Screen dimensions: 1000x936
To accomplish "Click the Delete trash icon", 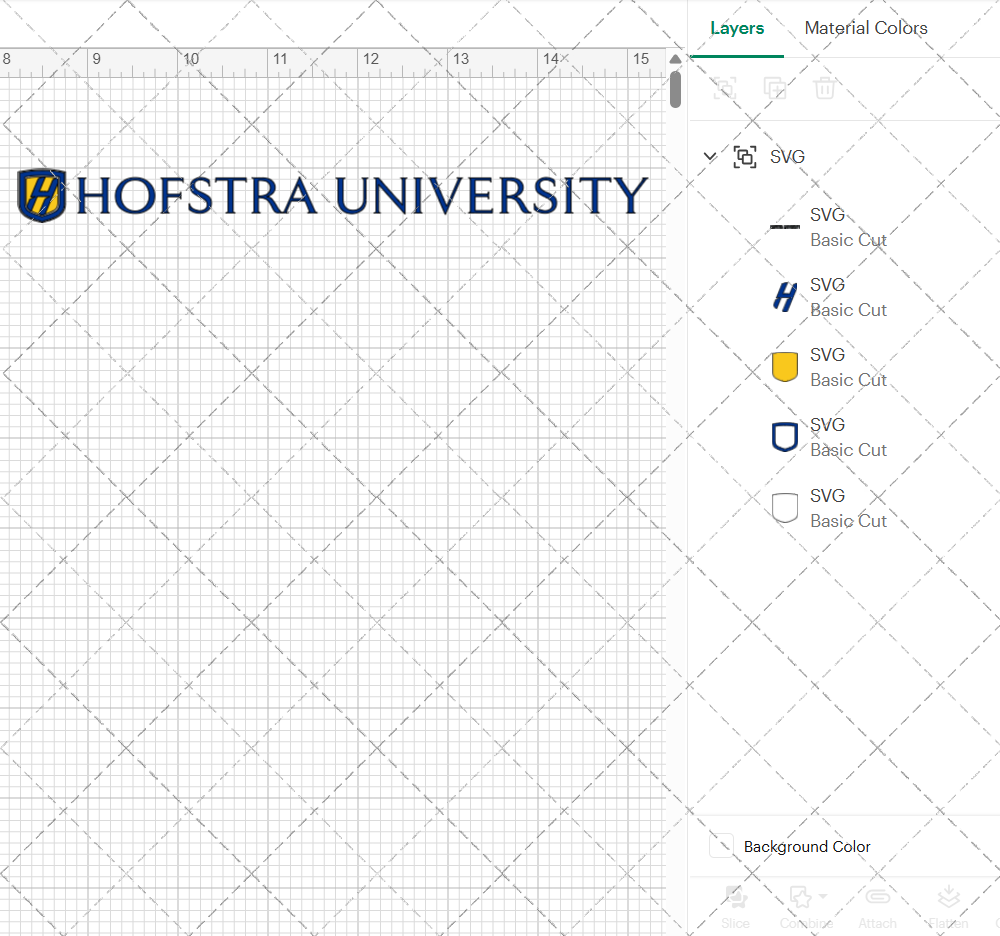I will click(x=825, y=88).
